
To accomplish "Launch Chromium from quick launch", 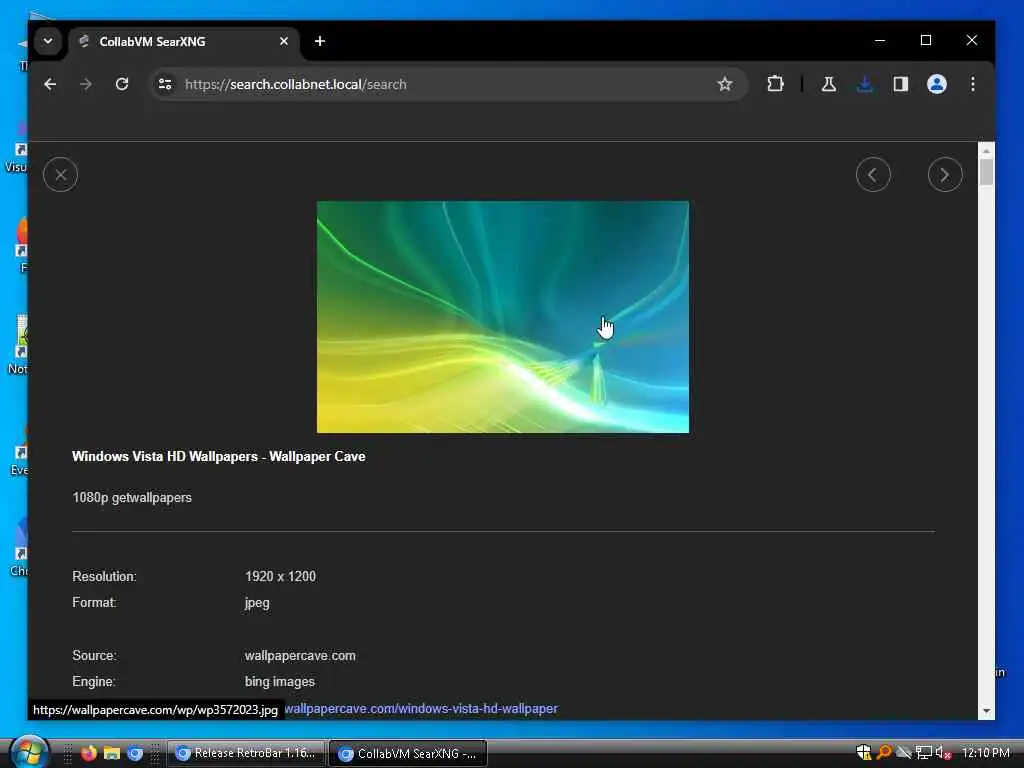I will tap(135, 753).
